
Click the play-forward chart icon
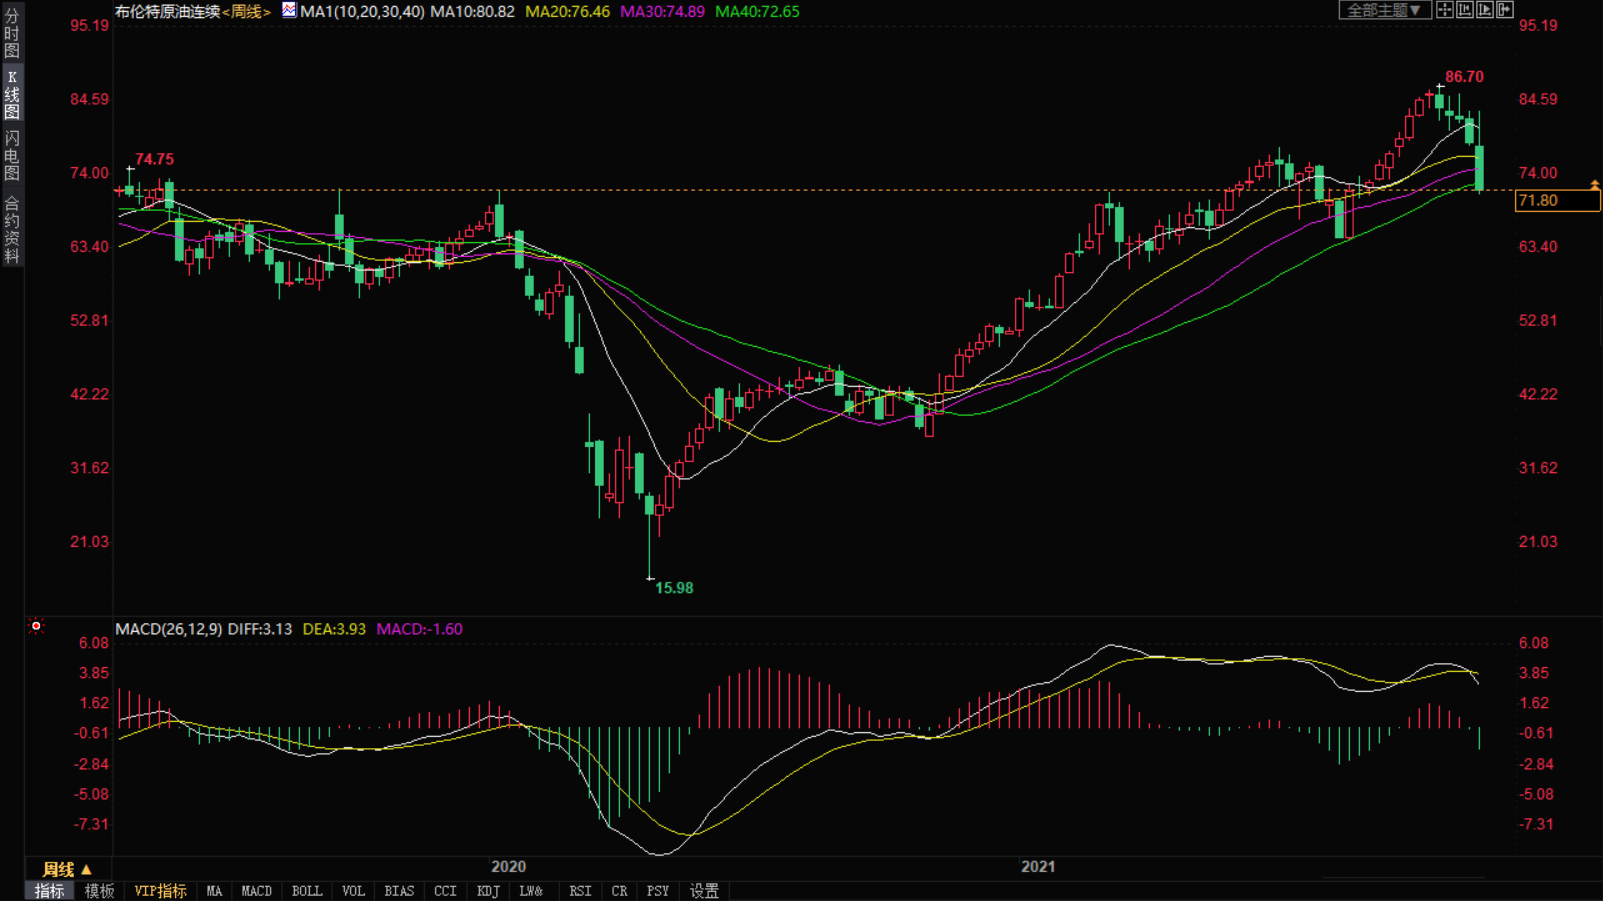(1485, 10)
